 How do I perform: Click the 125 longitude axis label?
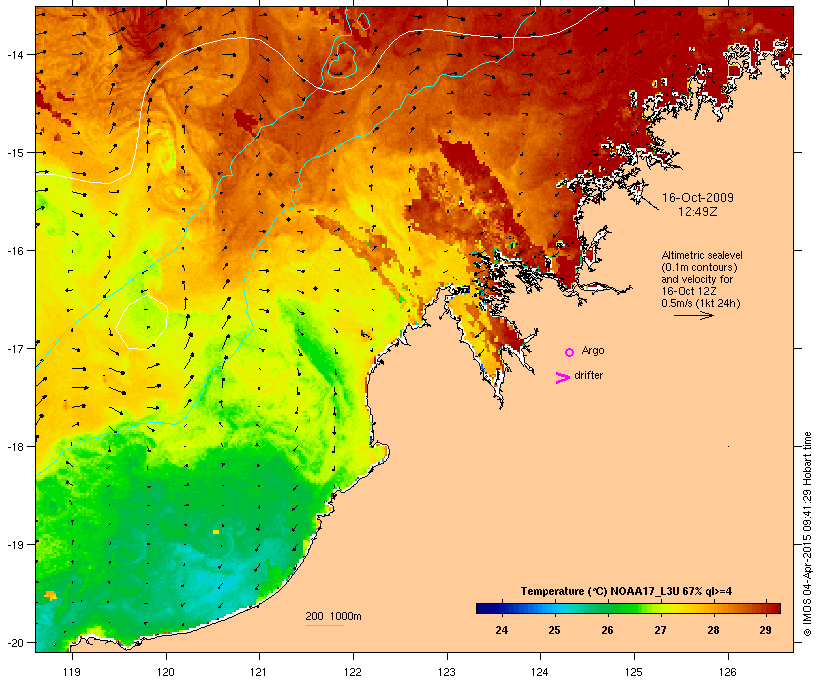click(634, 672)
